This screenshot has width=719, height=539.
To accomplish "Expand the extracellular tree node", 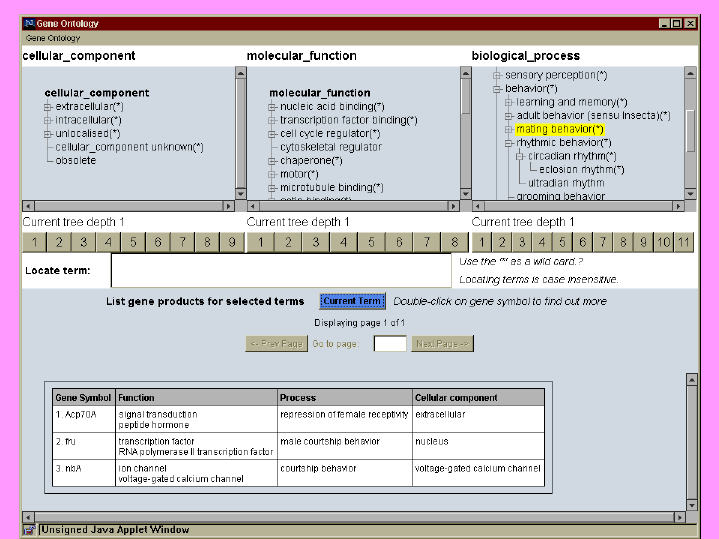I will tap(48, 106).
